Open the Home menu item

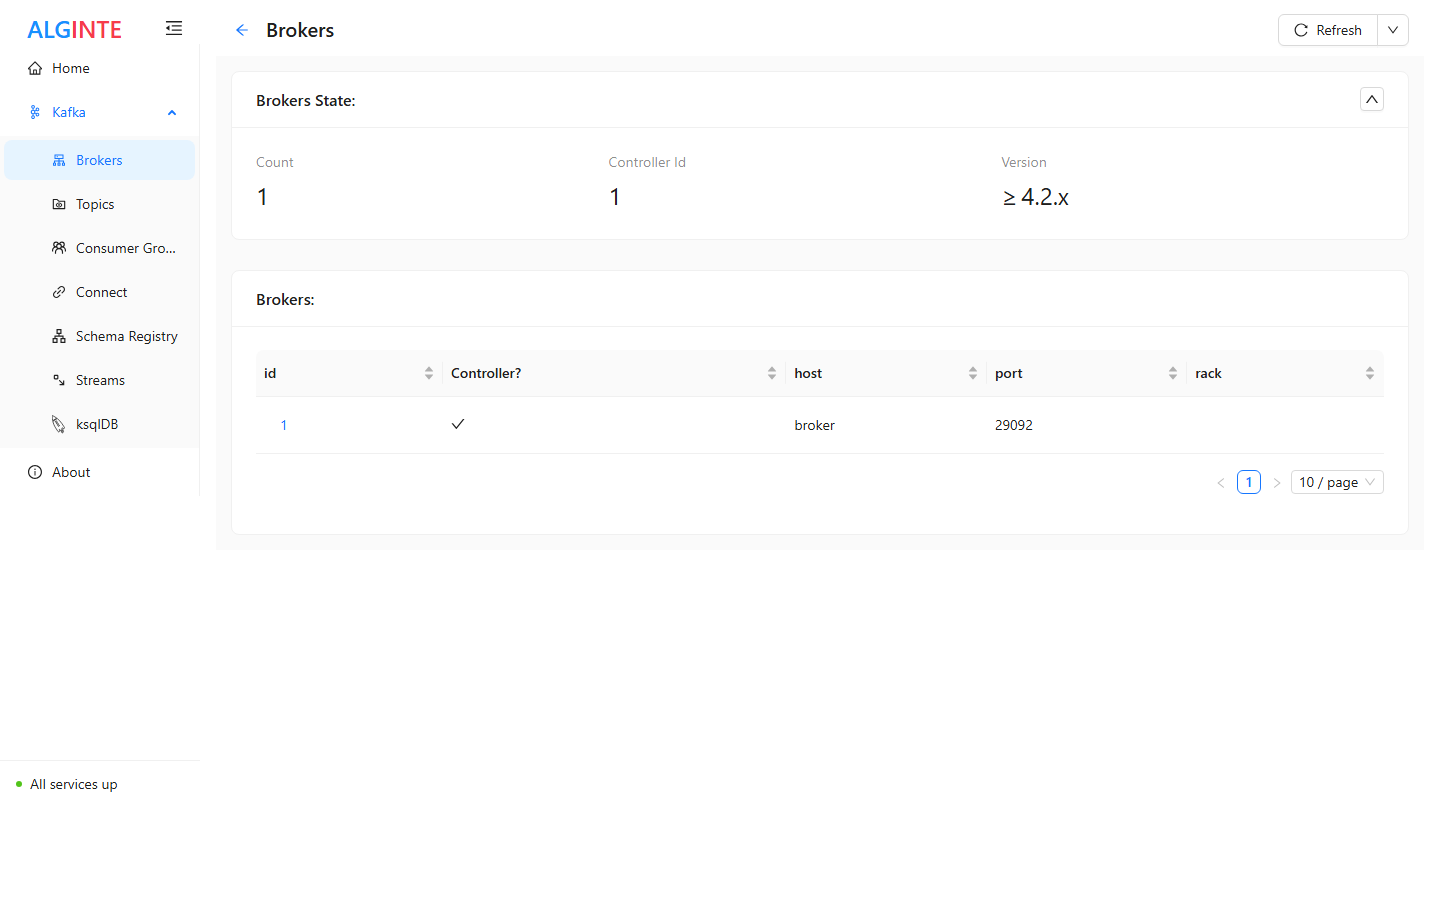[100, 68]
